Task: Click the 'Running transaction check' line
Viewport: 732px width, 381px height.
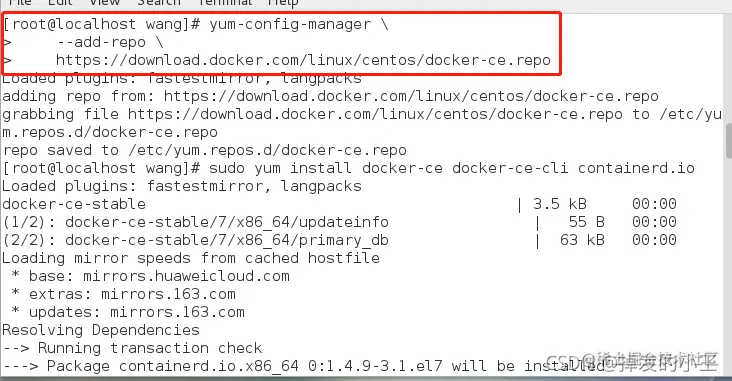Action: [132, 348]
